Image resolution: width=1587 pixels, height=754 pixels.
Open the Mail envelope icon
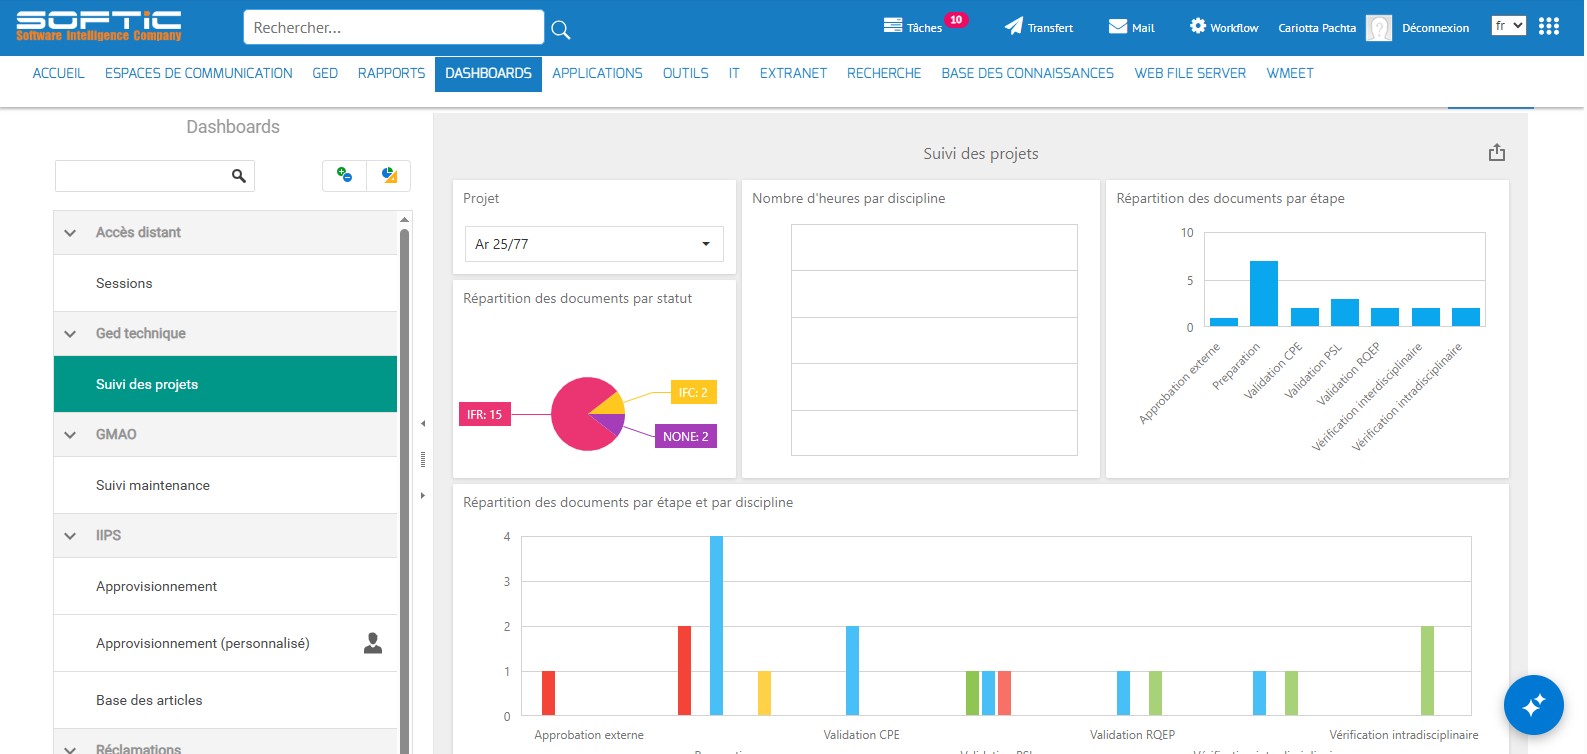point(1118,26)
